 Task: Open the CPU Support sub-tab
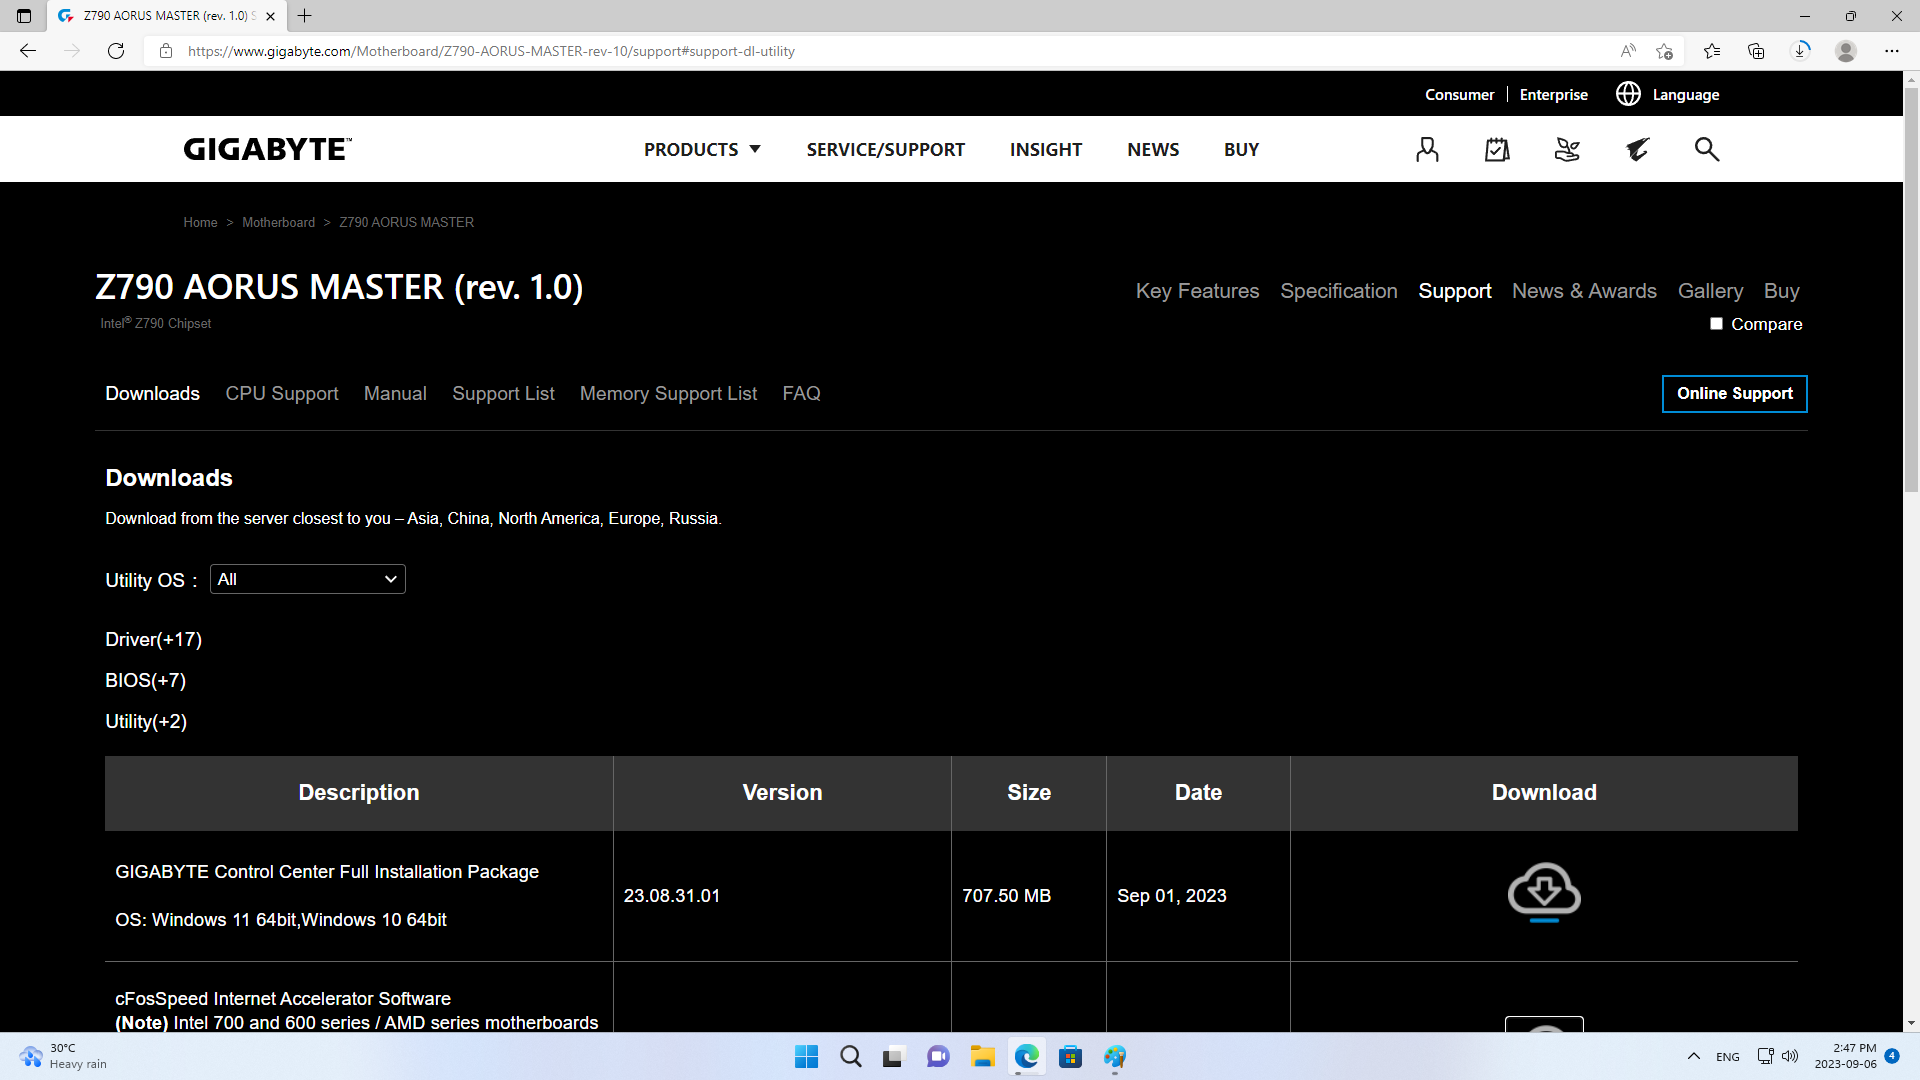[282, 394]
